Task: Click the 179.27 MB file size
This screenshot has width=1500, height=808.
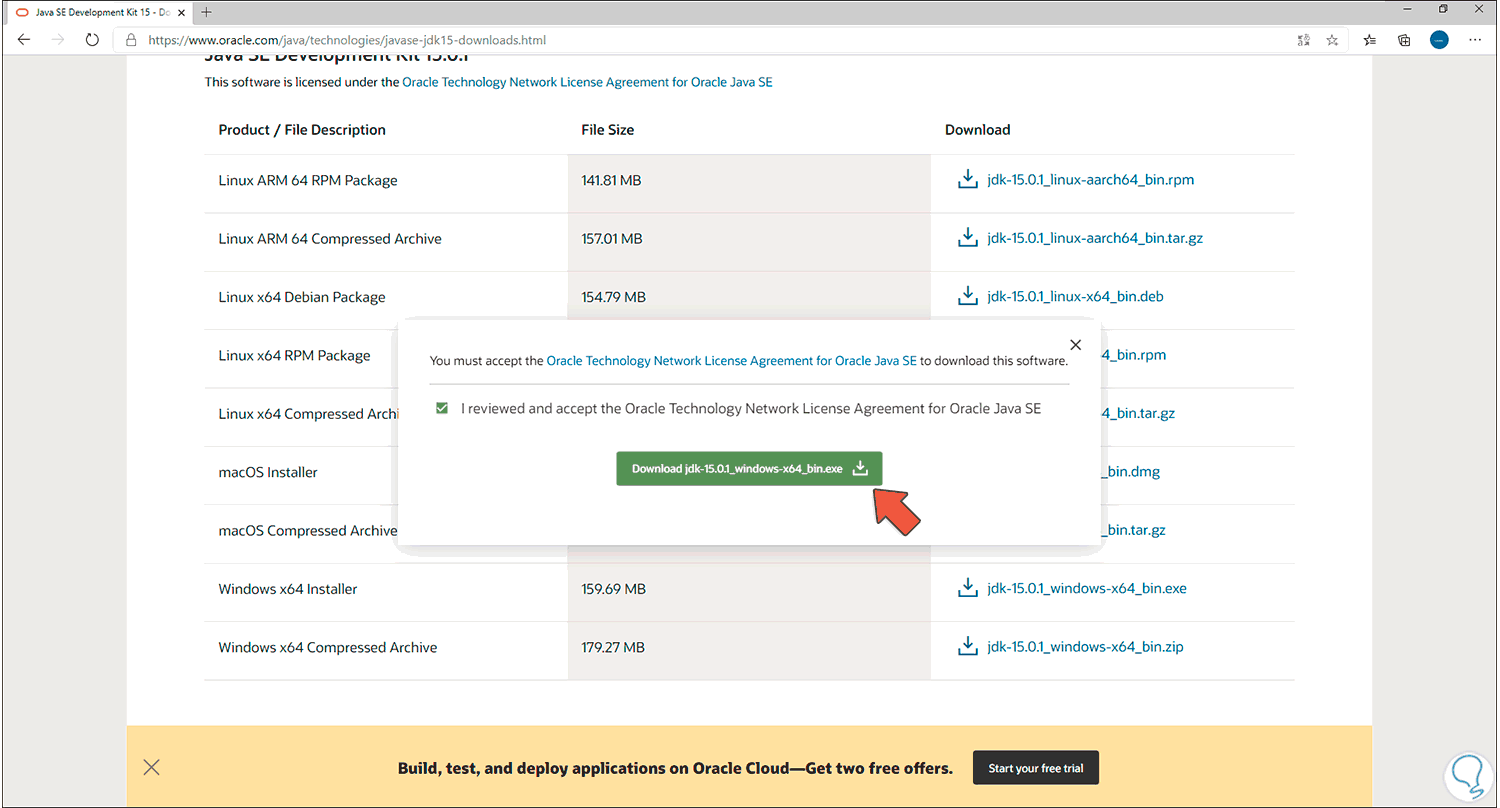Action: point(613,647)
